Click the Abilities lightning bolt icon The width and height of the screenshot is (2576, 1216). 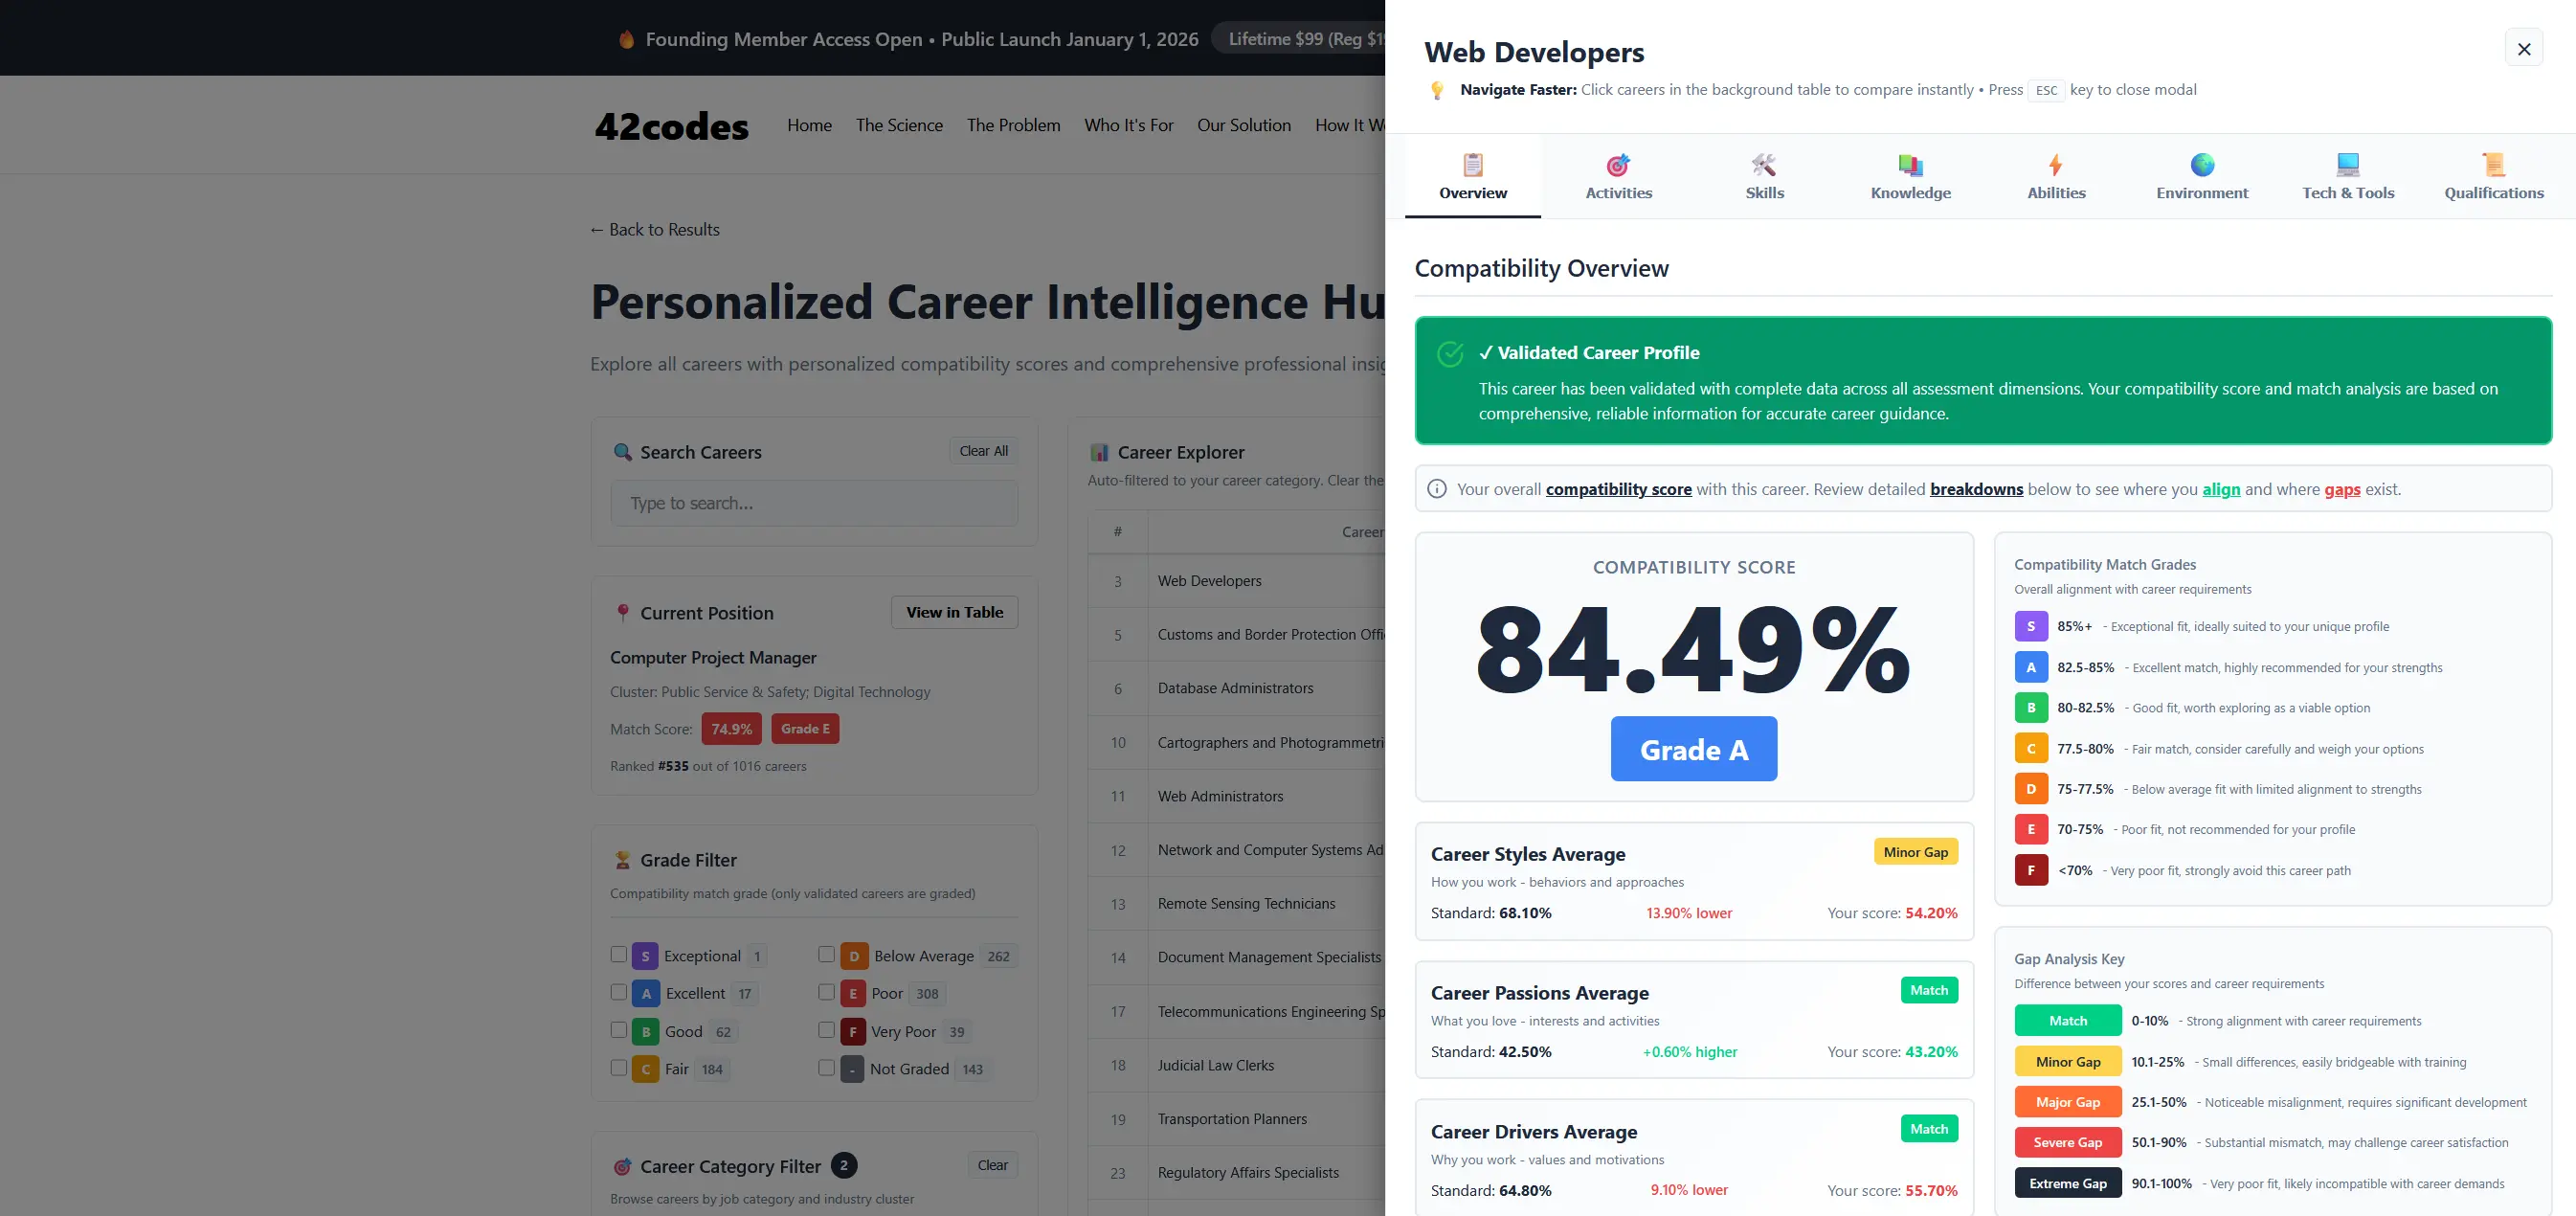click(x=2055, y=165)
